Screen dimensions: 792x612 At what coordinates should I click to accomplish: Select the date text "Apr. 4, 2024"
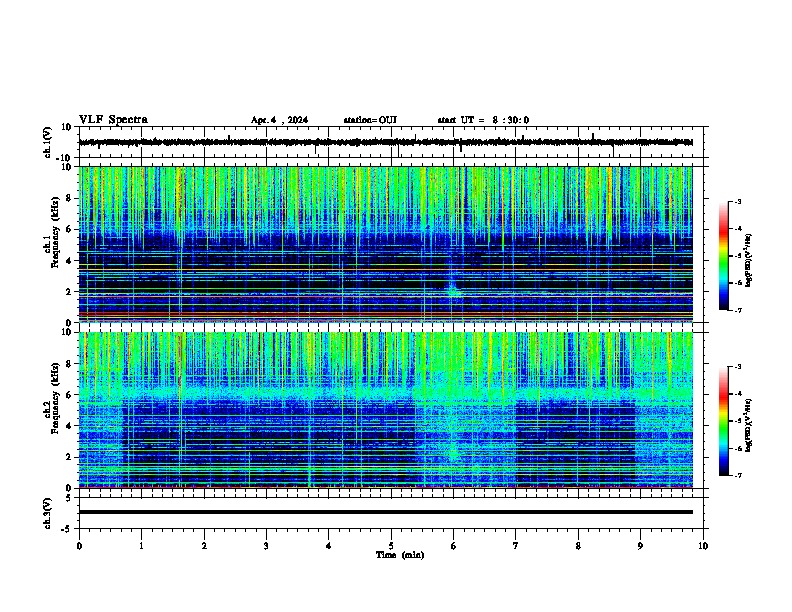point(279,120)
